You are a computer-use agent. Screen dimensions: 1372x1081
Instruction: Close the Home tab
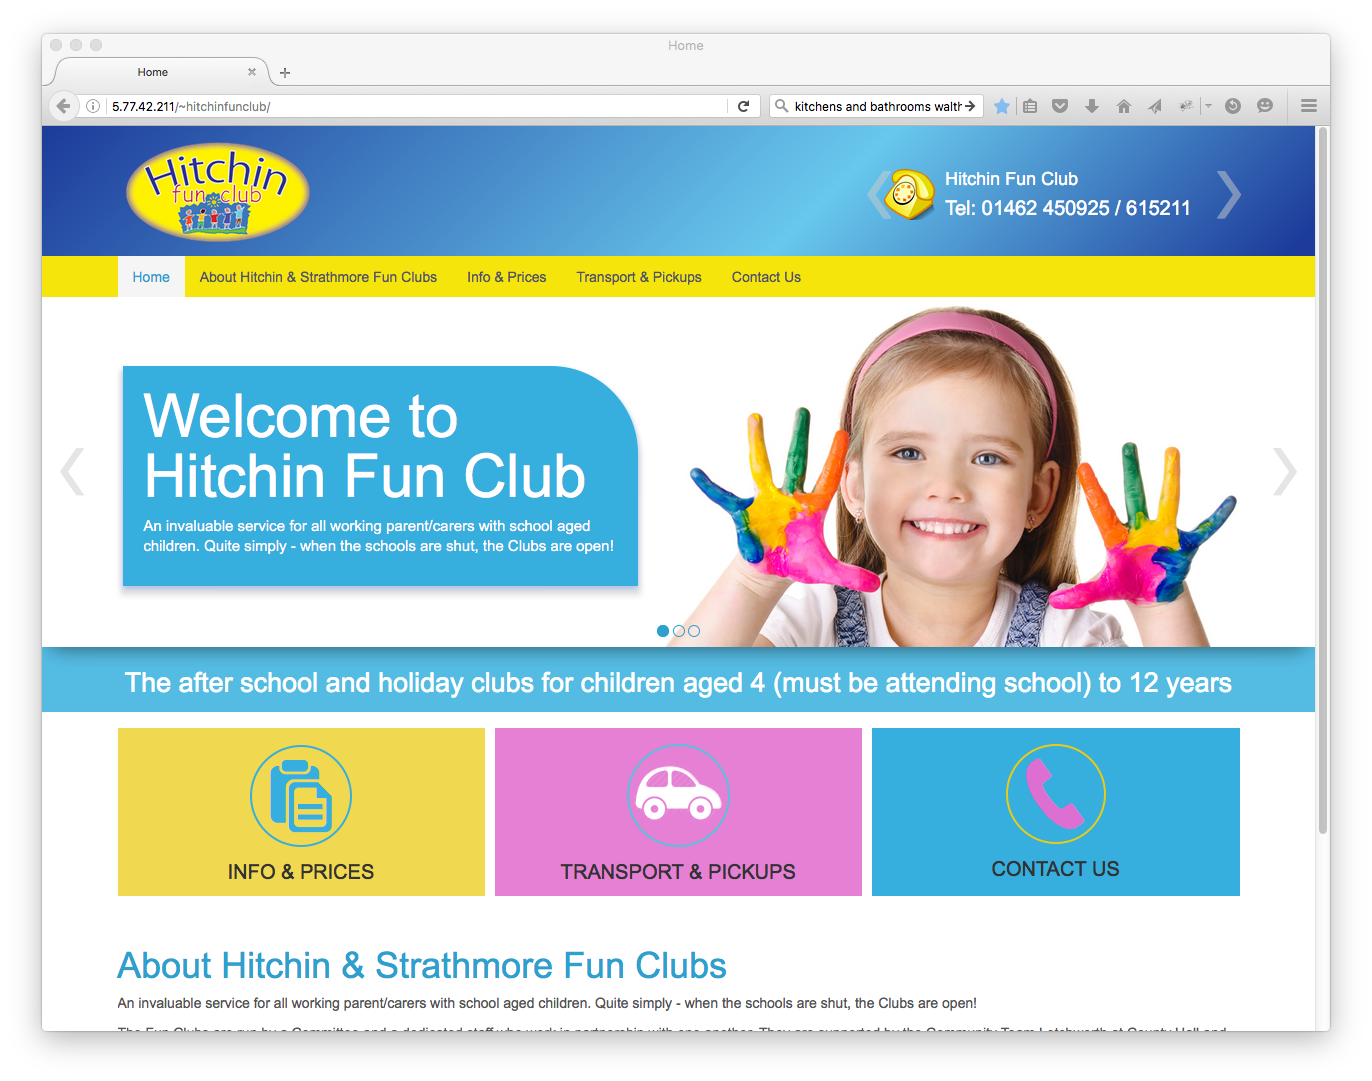click(x=252, y=72)
